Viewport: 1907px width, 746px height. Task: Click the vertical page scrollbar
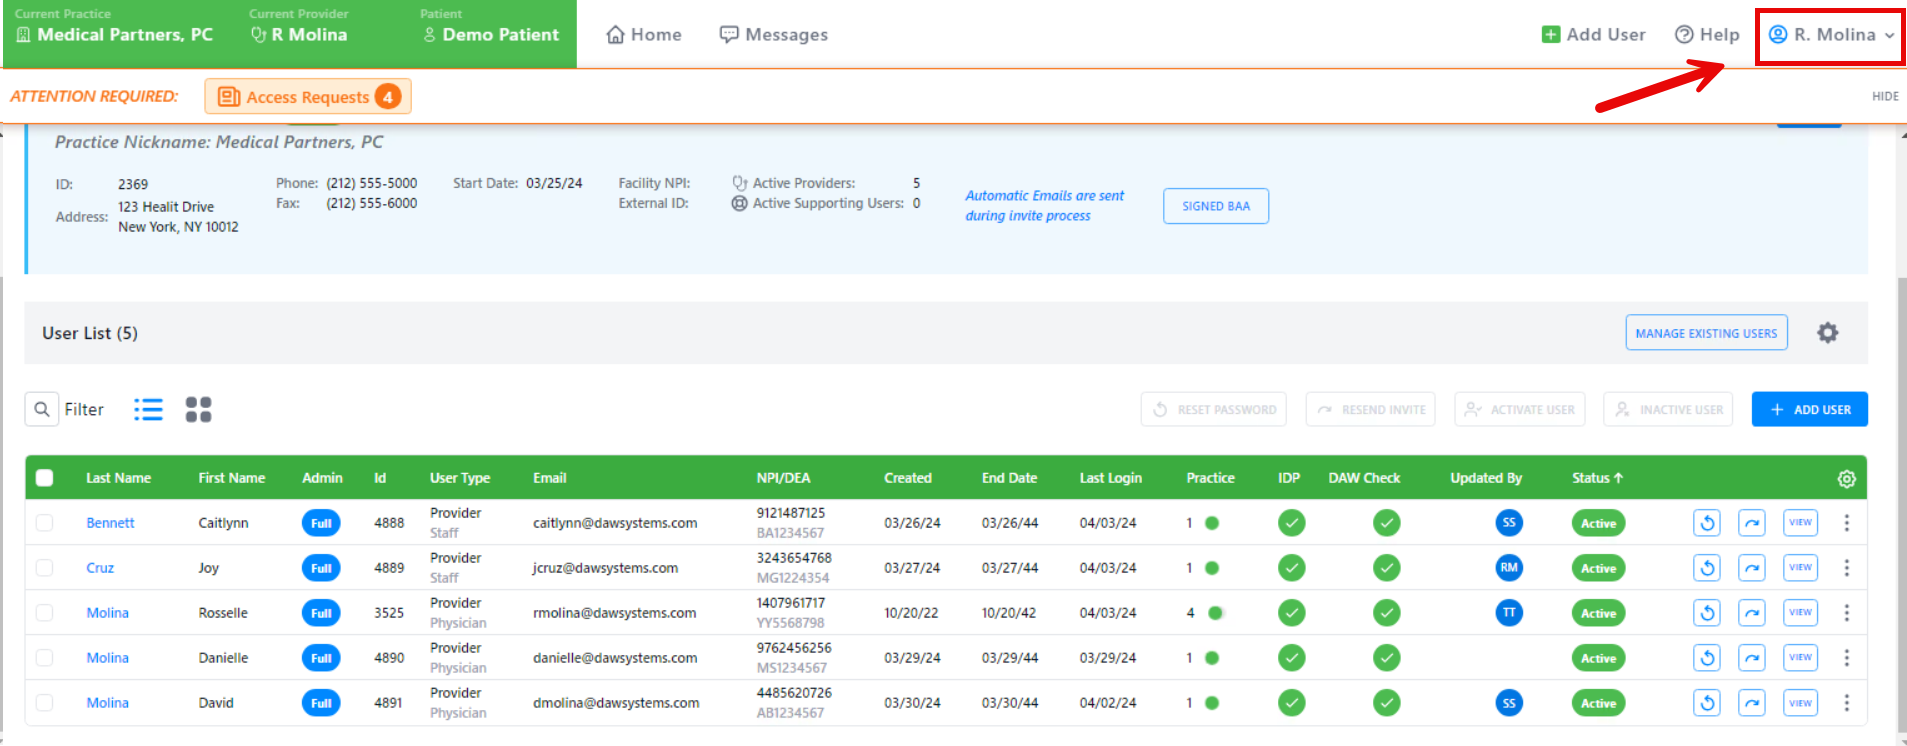(x=1902, y=505)
